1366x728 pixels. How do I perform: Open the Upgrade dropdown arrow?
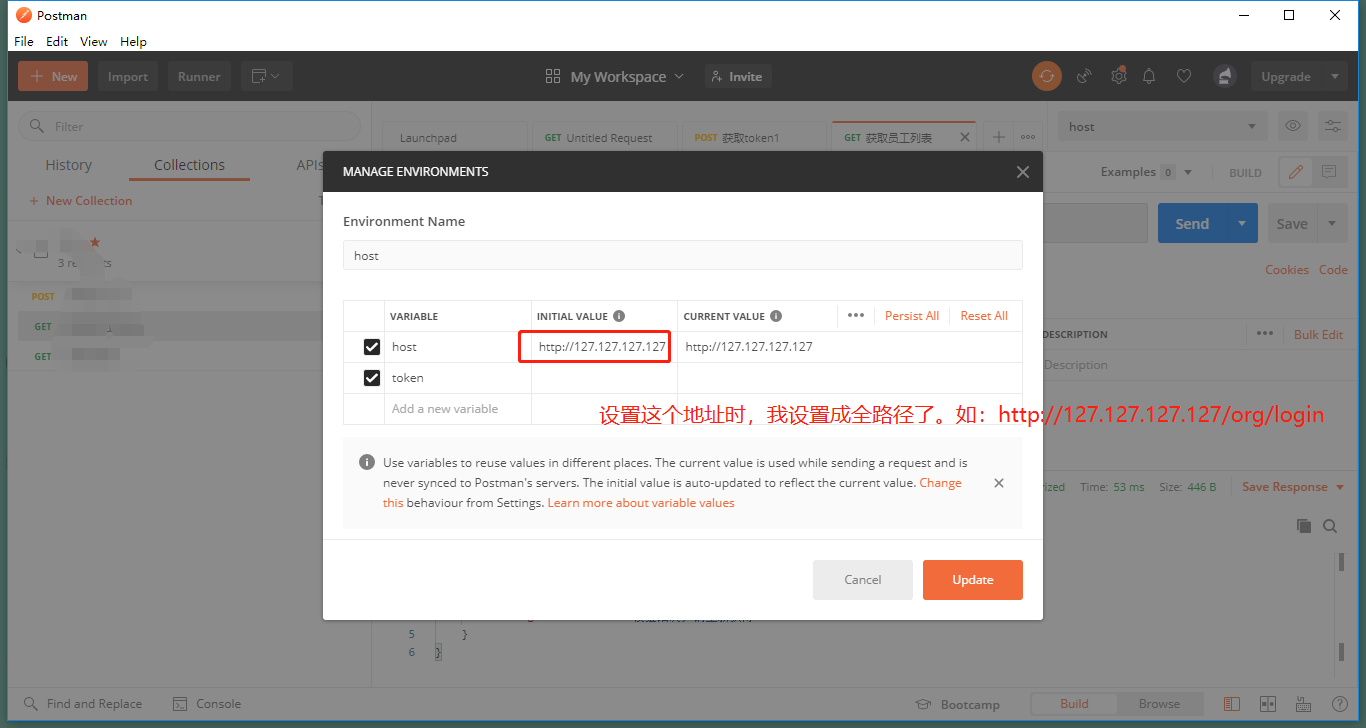1335,76
